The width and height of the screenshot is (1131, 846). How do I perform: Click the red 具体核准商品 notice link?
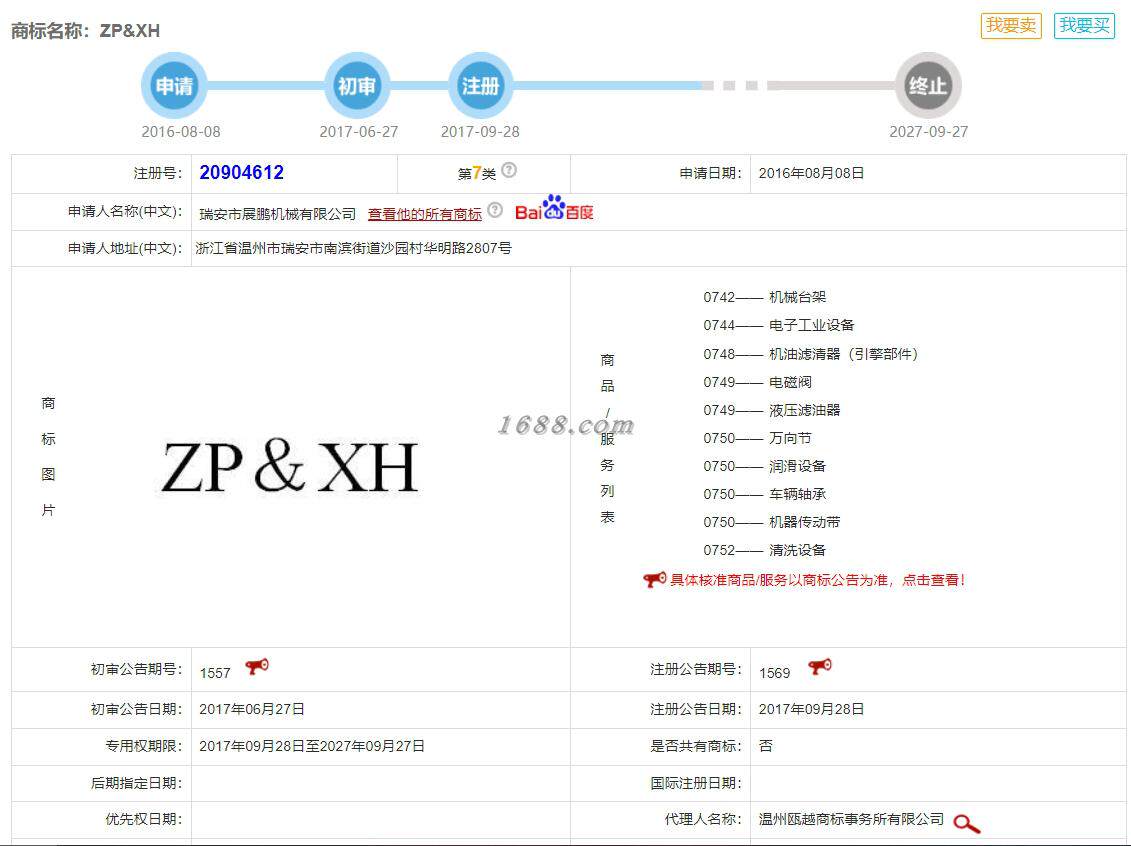pyautogui.click(x=817, y=580)
